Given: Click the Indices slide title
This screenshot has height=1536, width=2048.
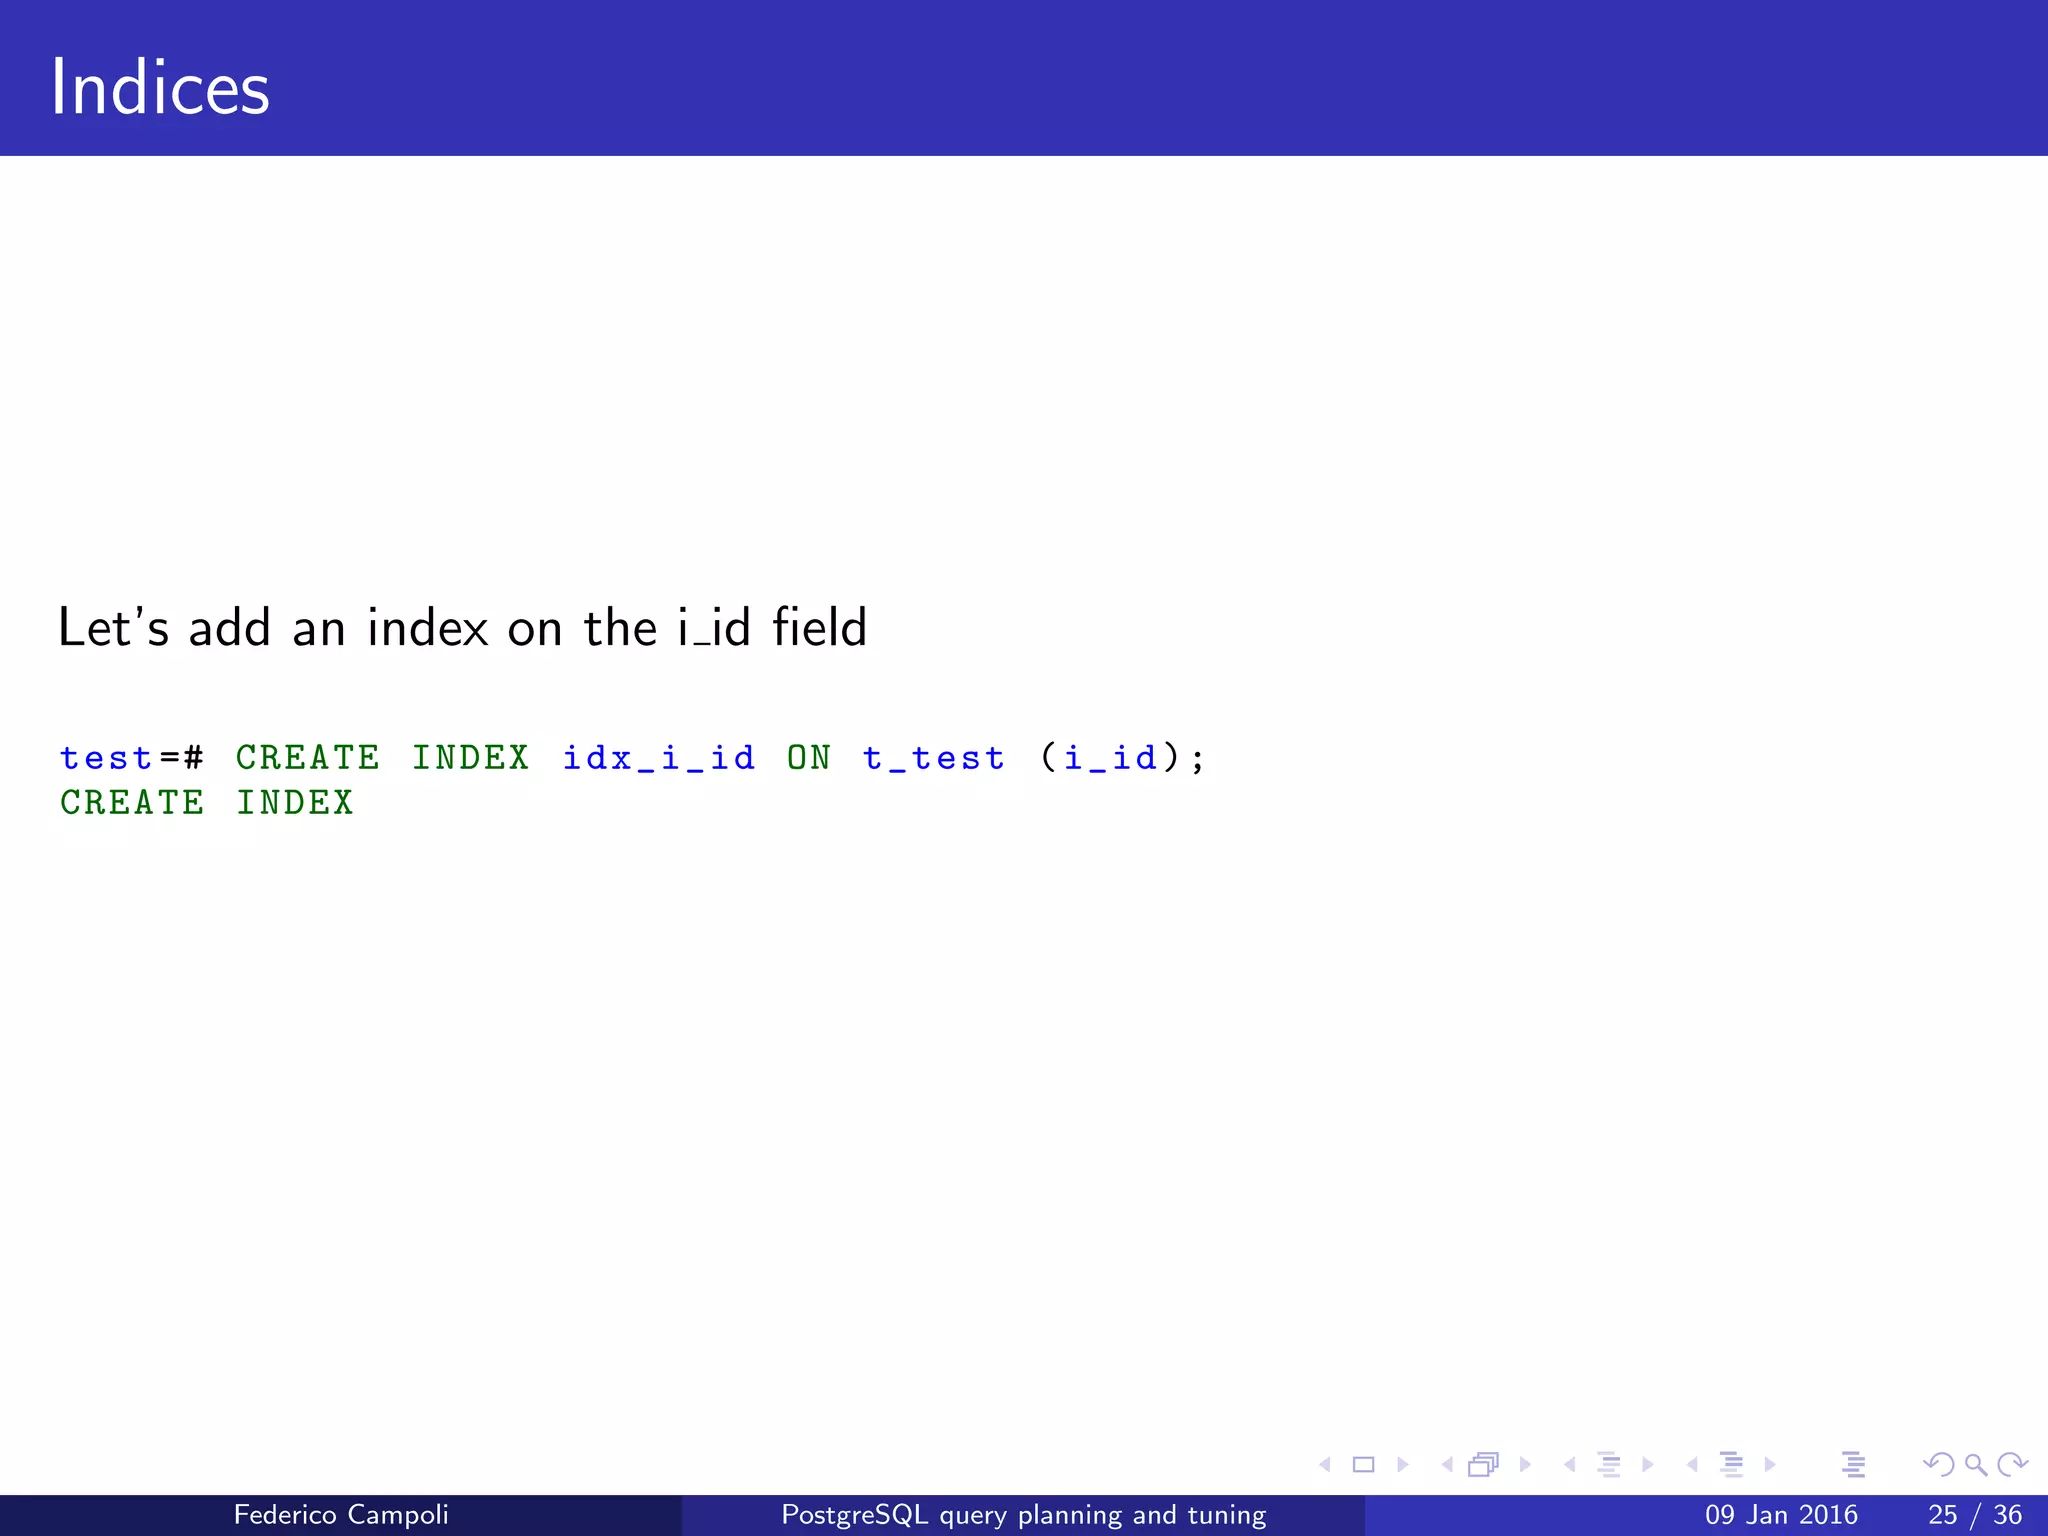Looking at the screenshot, I should pyautogui.click(x=160, y=88).
